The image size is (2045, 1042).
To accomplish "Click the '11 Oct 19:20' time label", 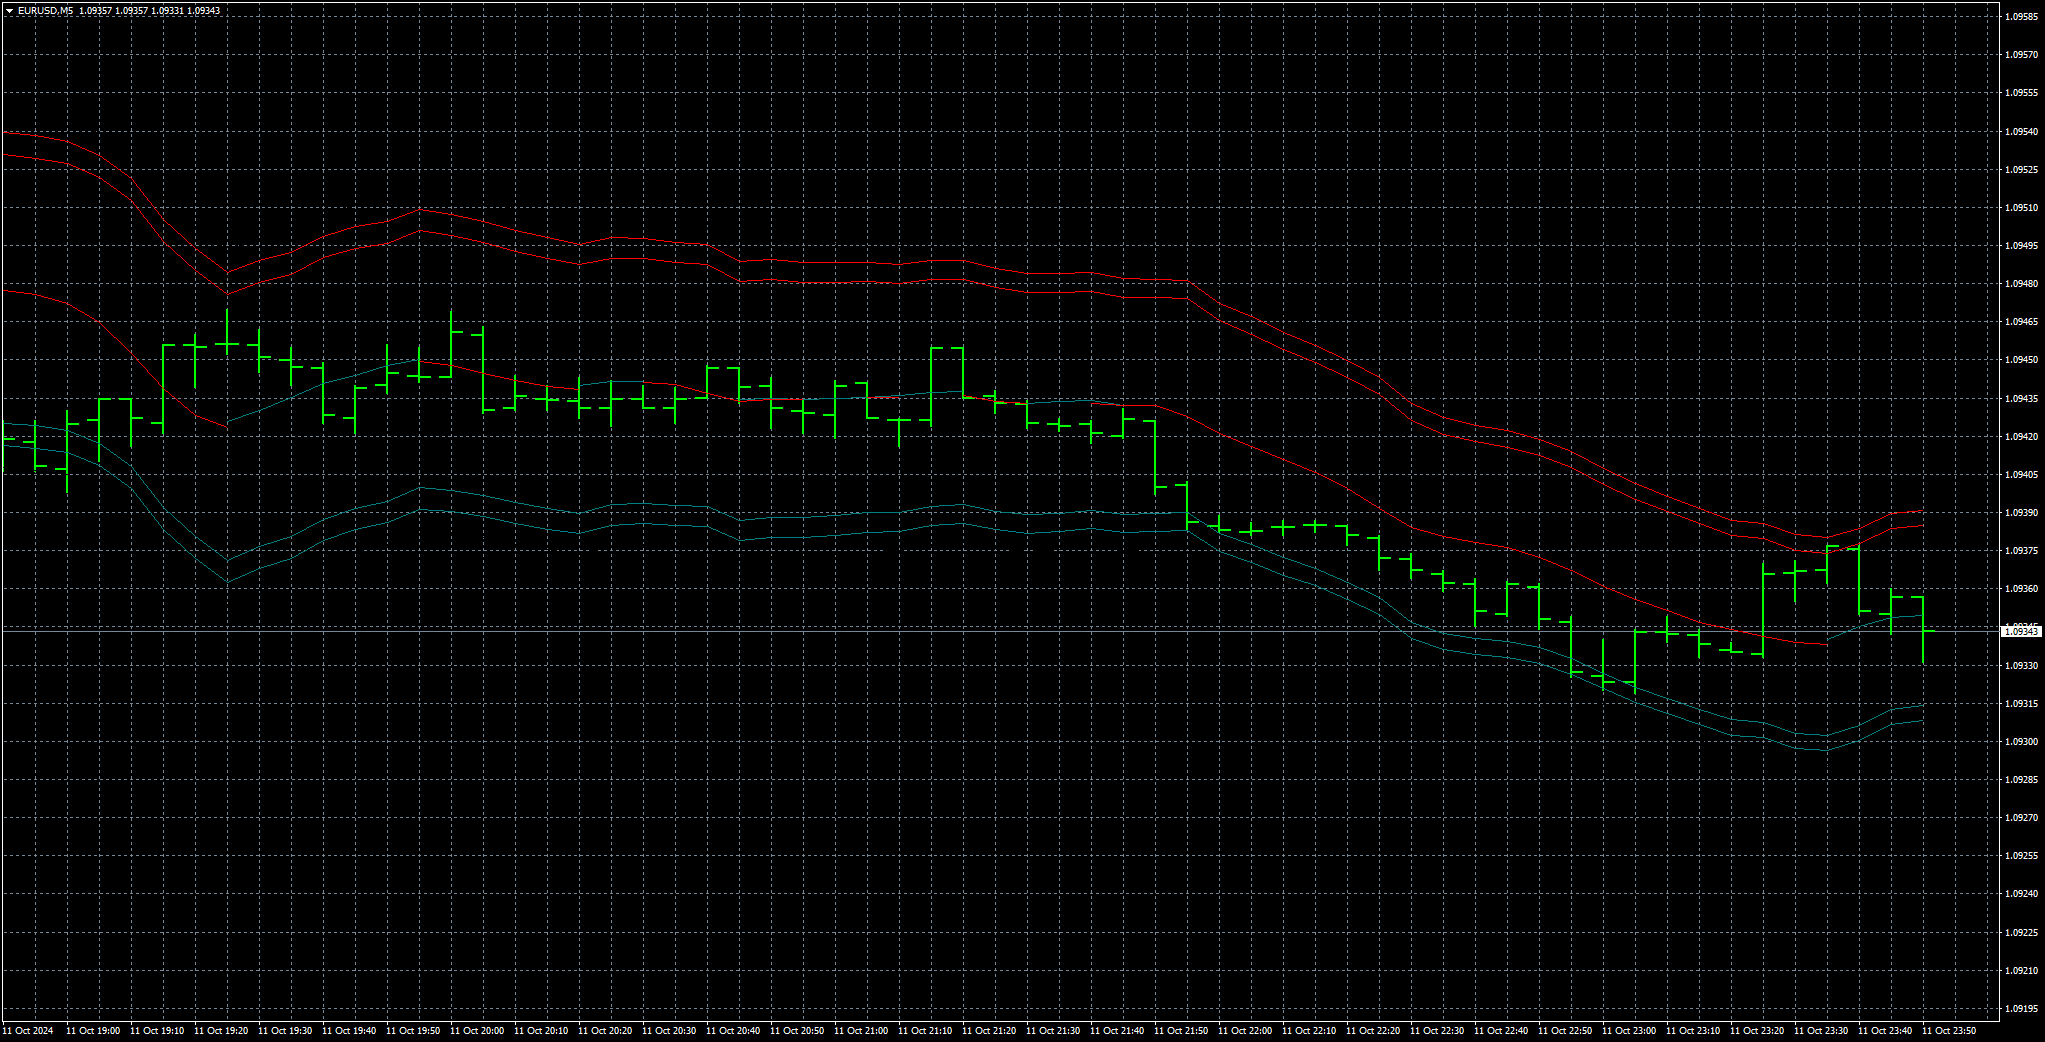I will pyautogui.click(x=221, y=1031).
